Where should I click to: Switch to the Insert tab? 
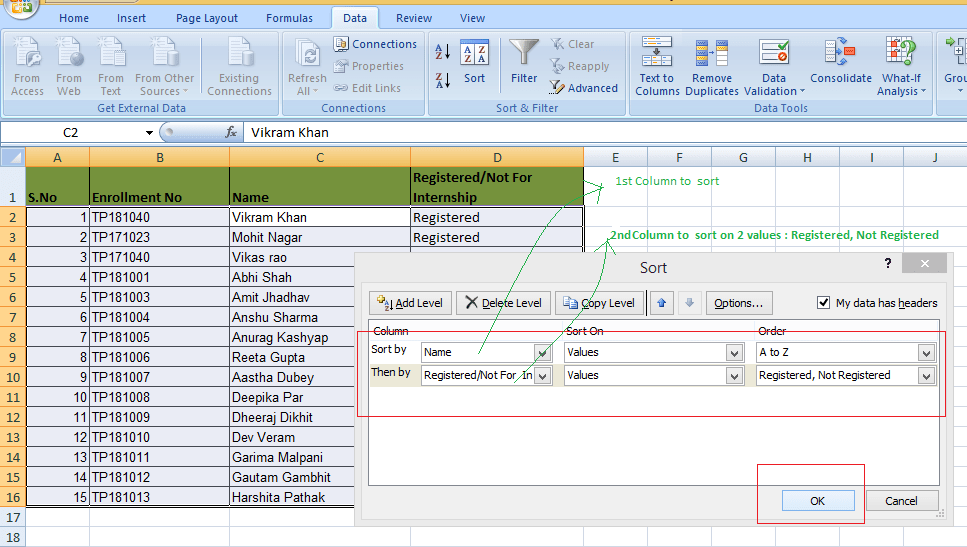click(x=131, y=18)
